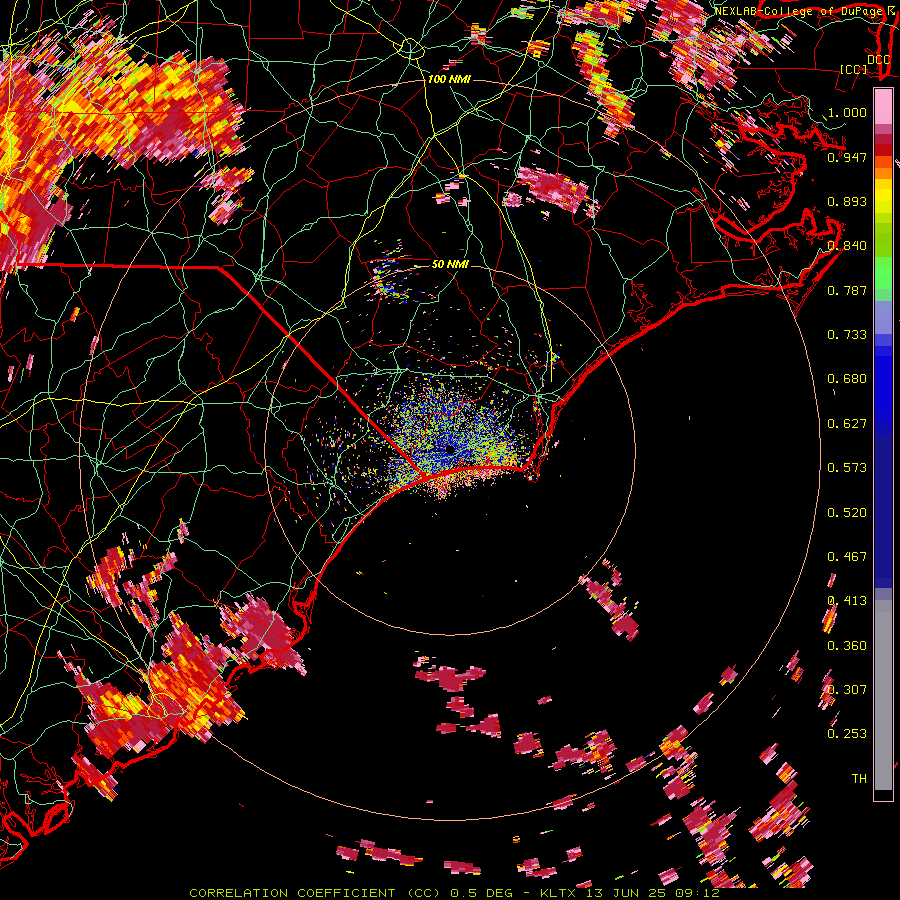Screen dimensions: 900x900
Task: Click the 0.947 scale value
Action: tap(847, 157)
